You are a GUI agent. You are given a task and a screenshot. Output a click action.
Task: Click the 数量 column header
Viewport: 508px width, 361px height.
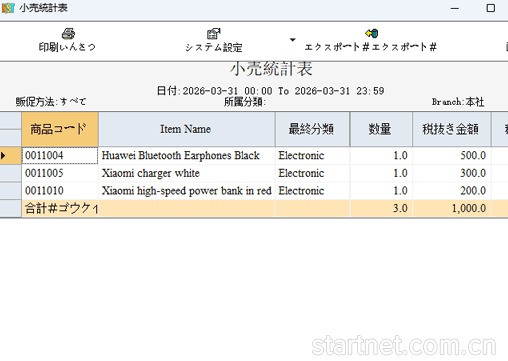[381, 129]
